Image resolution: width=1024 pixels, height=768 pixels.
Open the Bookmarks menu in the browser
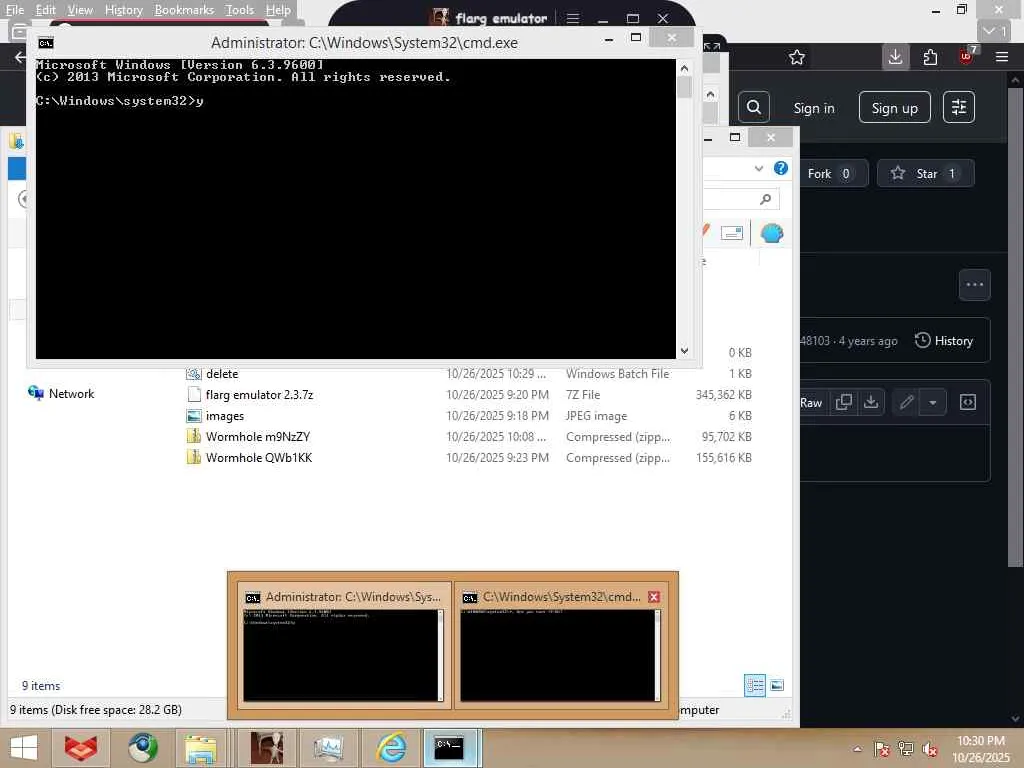[184, 10]
